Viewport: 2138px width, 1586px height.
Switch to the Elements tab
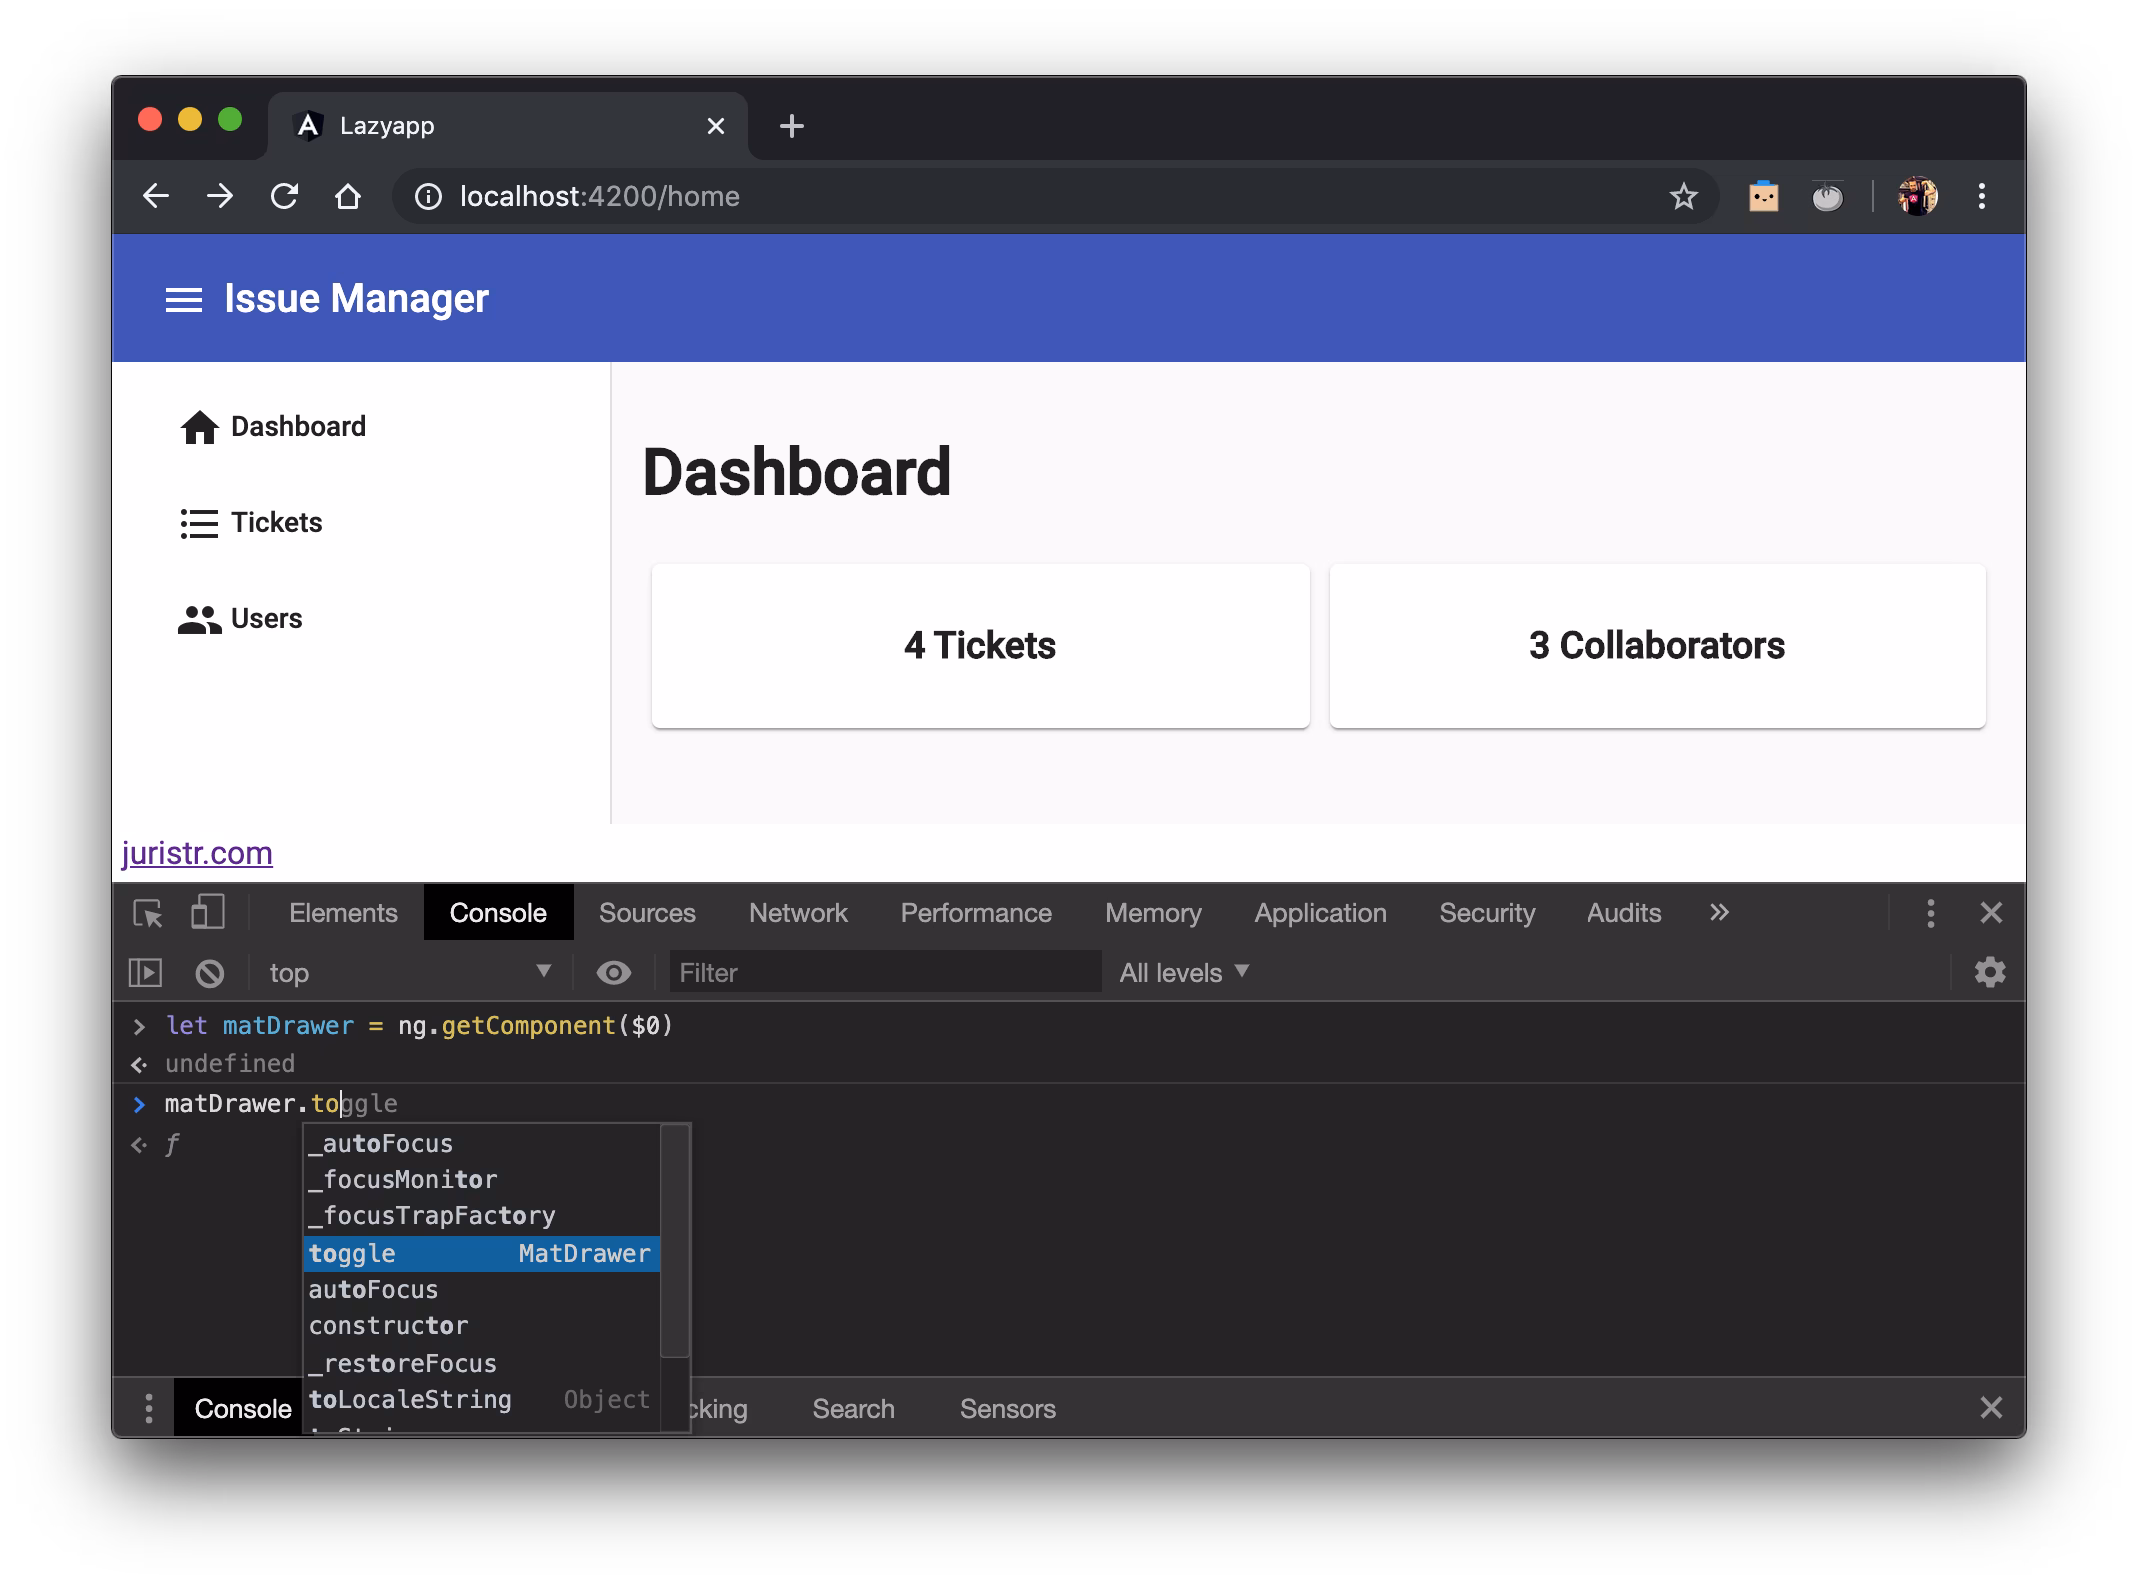343,913
